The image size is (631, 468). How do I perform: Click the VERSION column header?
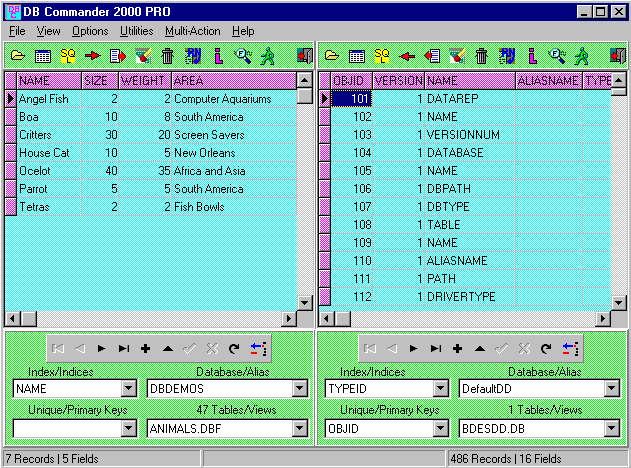[398, 81]
